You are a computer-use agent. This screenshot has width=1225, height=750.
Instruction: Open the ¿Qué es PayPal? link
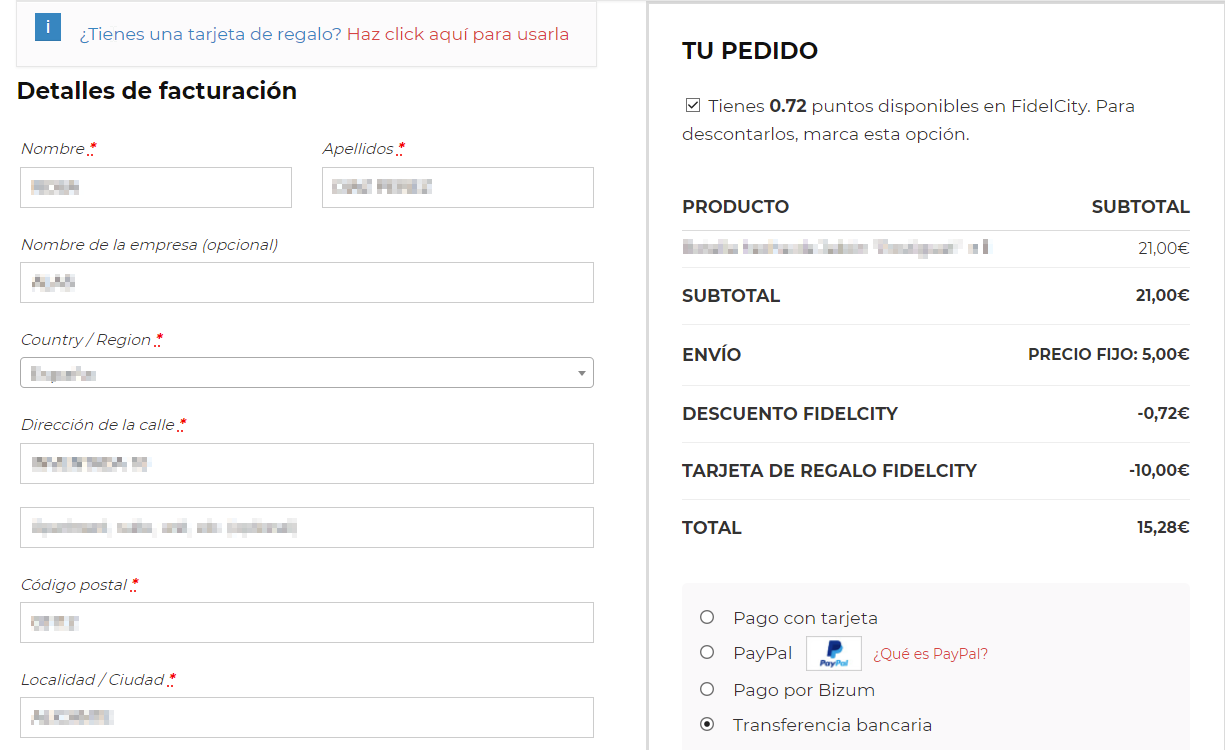click(930, 654)
